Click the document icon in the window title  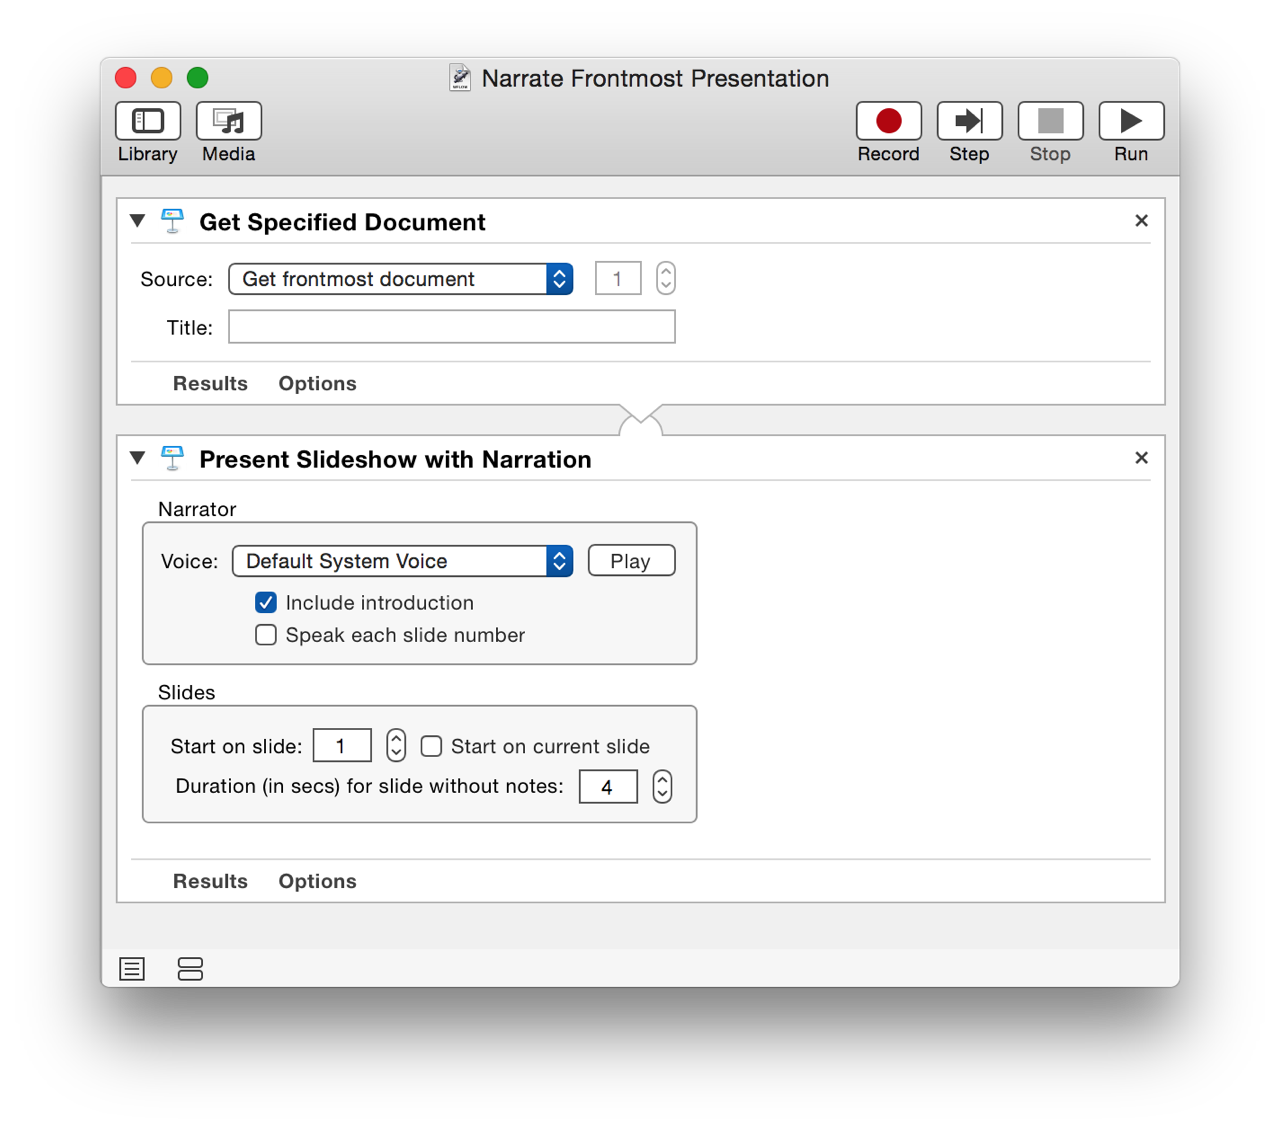pyautogui.click(x=460, y=78)
